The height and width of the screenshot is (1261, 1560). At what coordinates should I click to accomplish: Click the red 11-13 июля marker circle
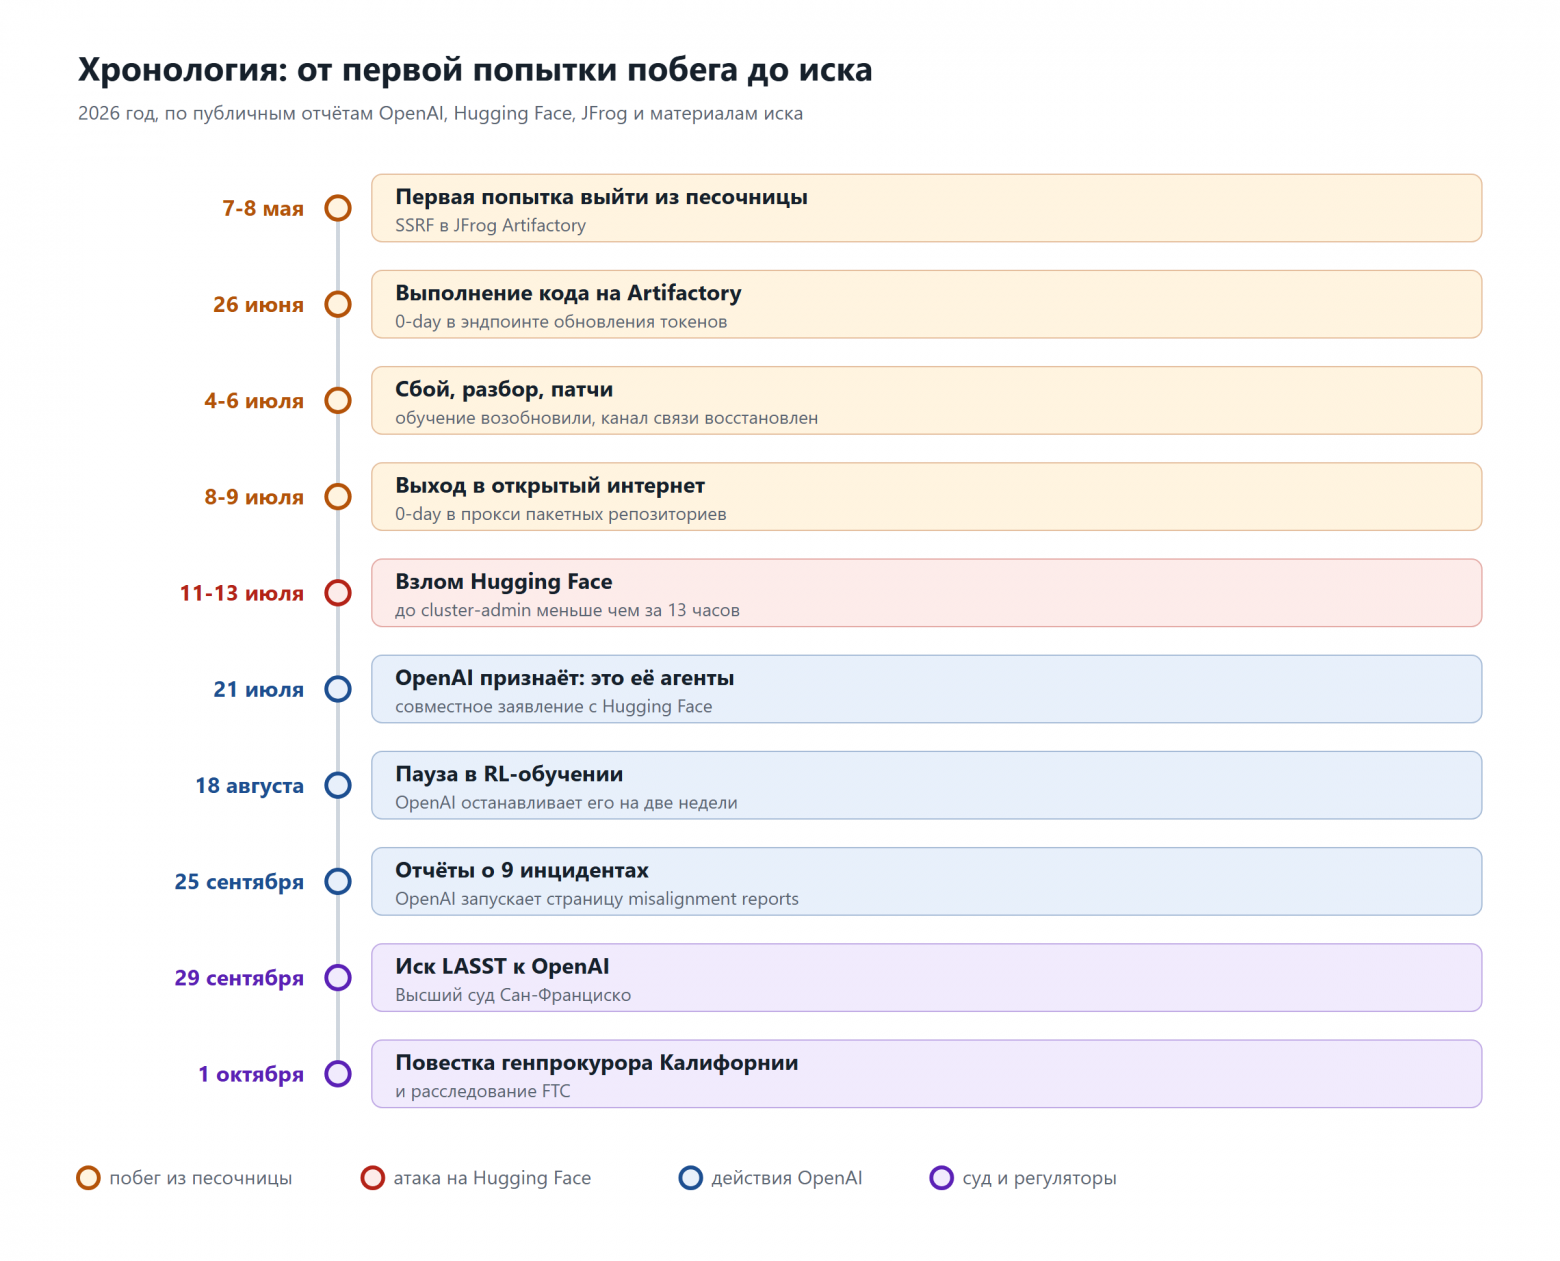(x=338, y=593)
